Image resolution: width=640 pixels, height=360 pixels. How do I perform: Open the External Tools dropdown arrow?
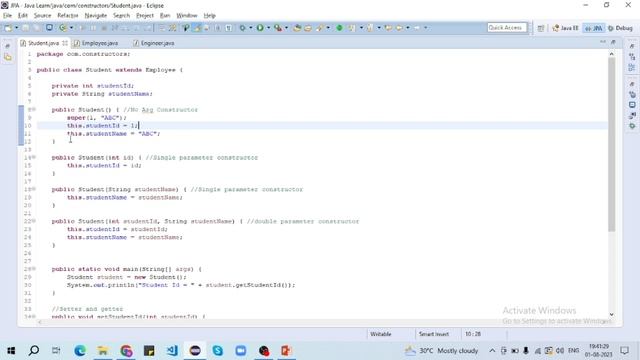click(286, 28)
